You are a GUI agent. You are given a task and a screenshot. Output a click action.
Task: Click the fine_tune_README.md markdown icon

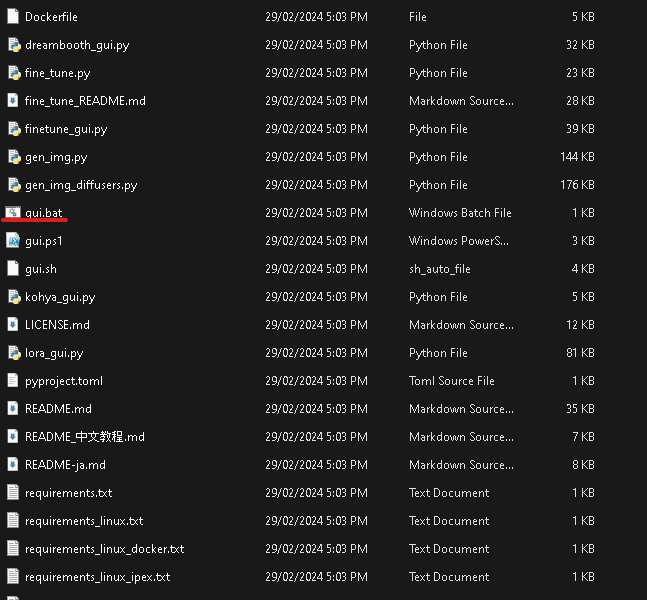pos(13,101)
